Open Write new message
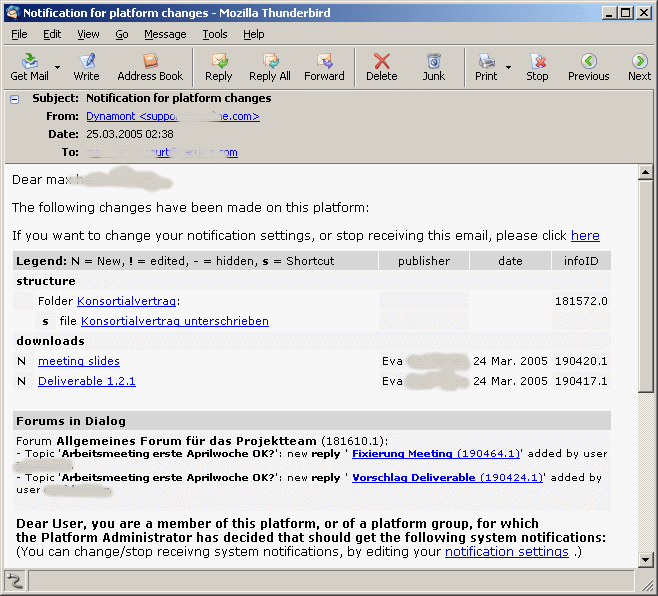 [x=86, y=67]
